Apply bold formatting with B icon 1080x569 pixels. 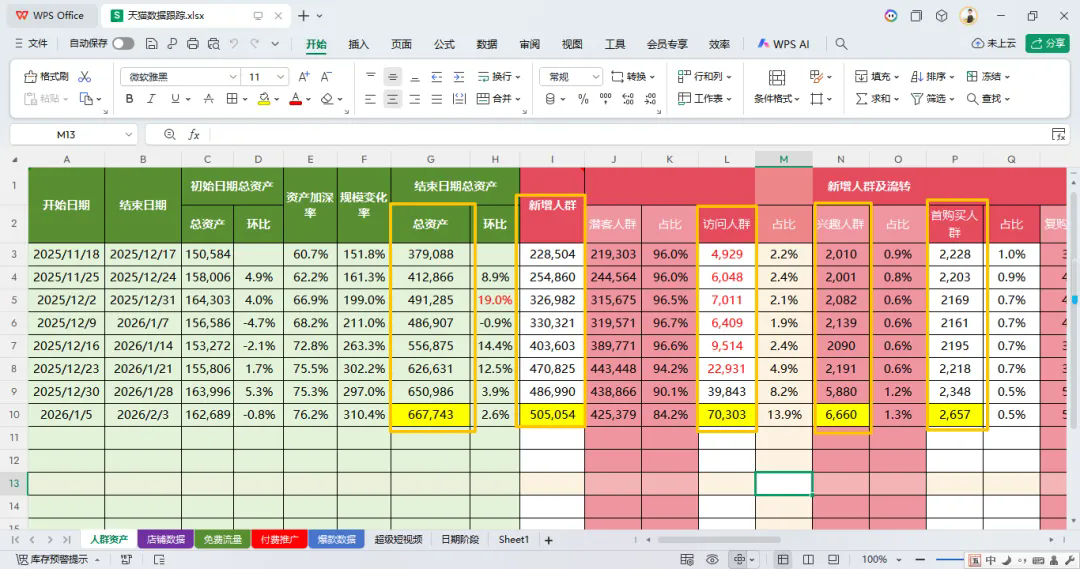[129, 99]
